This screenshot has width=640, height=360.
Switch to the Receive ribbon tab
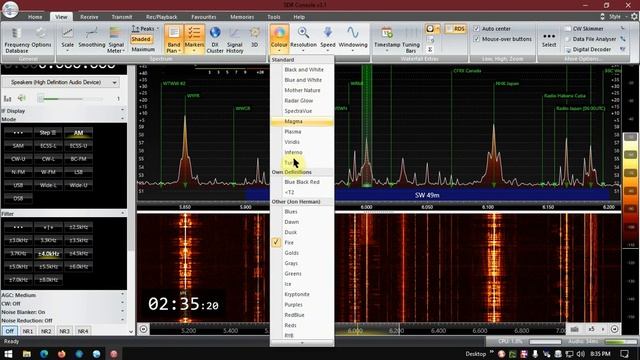89,17
